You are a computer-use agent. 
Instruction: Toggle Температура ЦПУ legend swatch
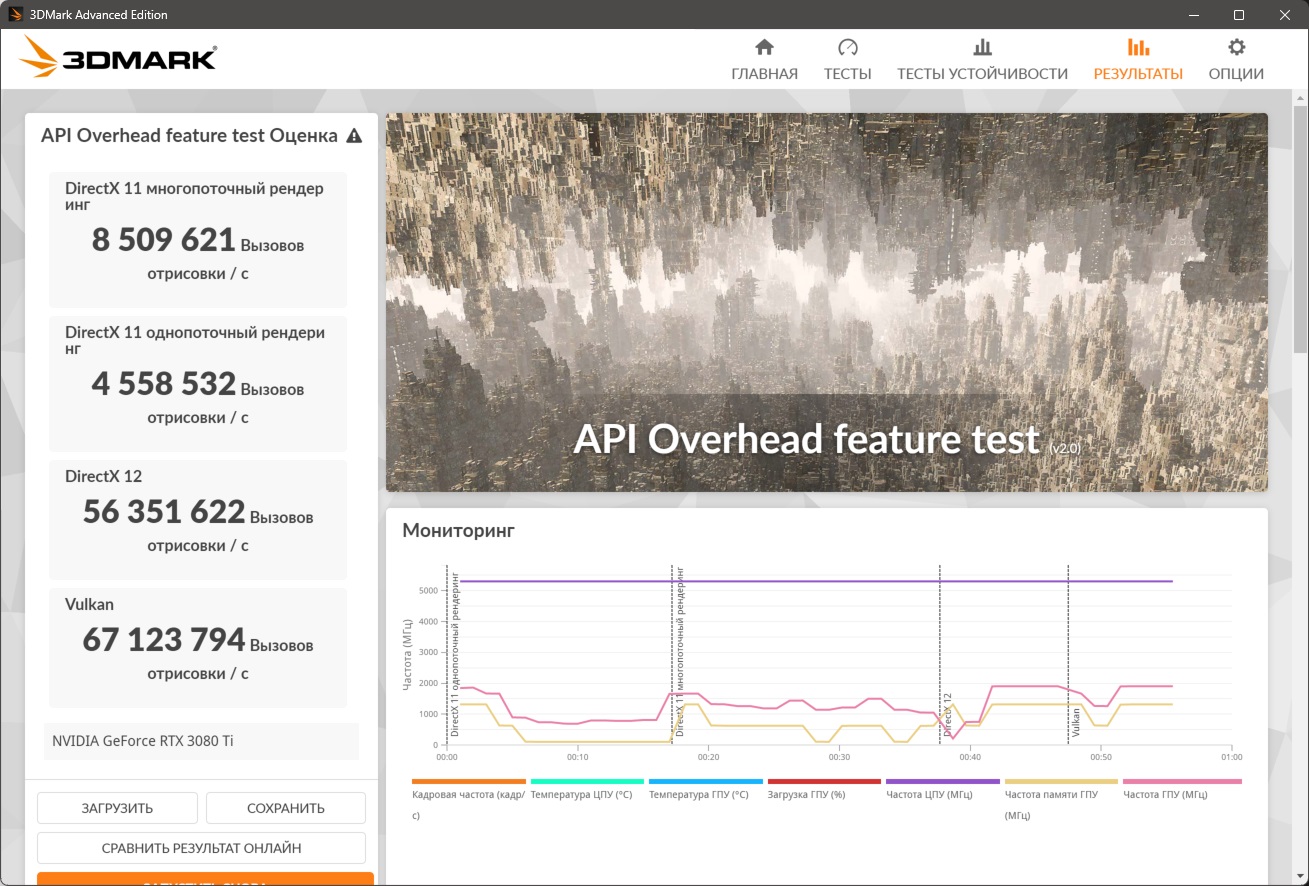587,781
